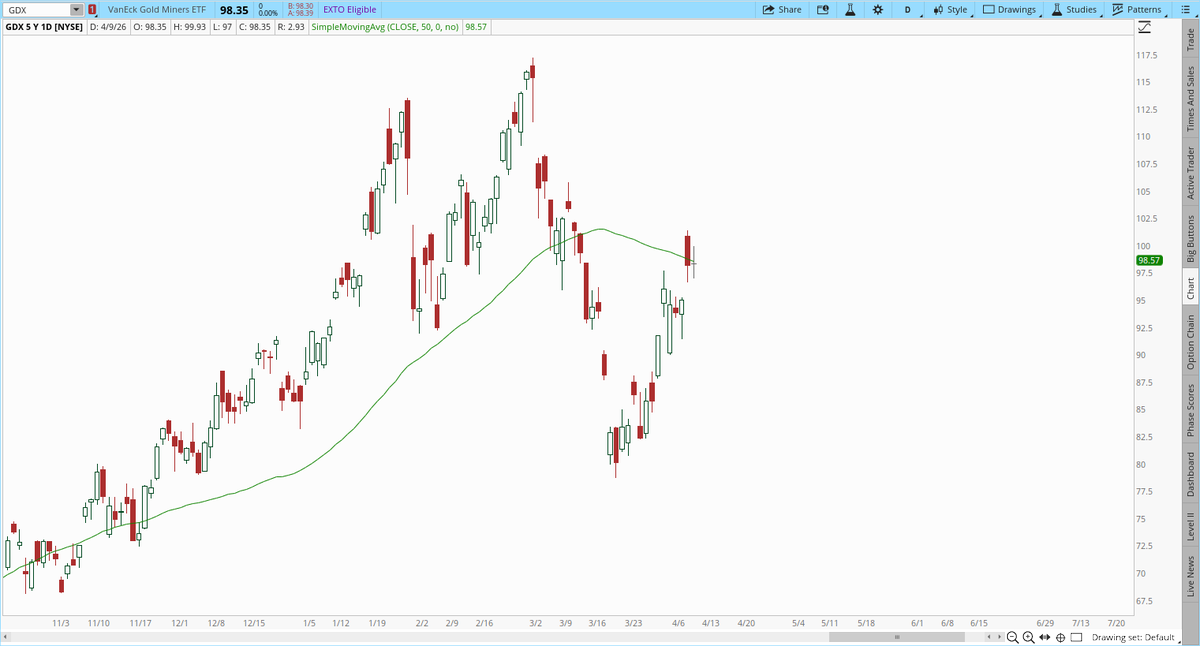Open the D time frame dropdown
This screenshot has height=646, width=1200.
(906, 9)
